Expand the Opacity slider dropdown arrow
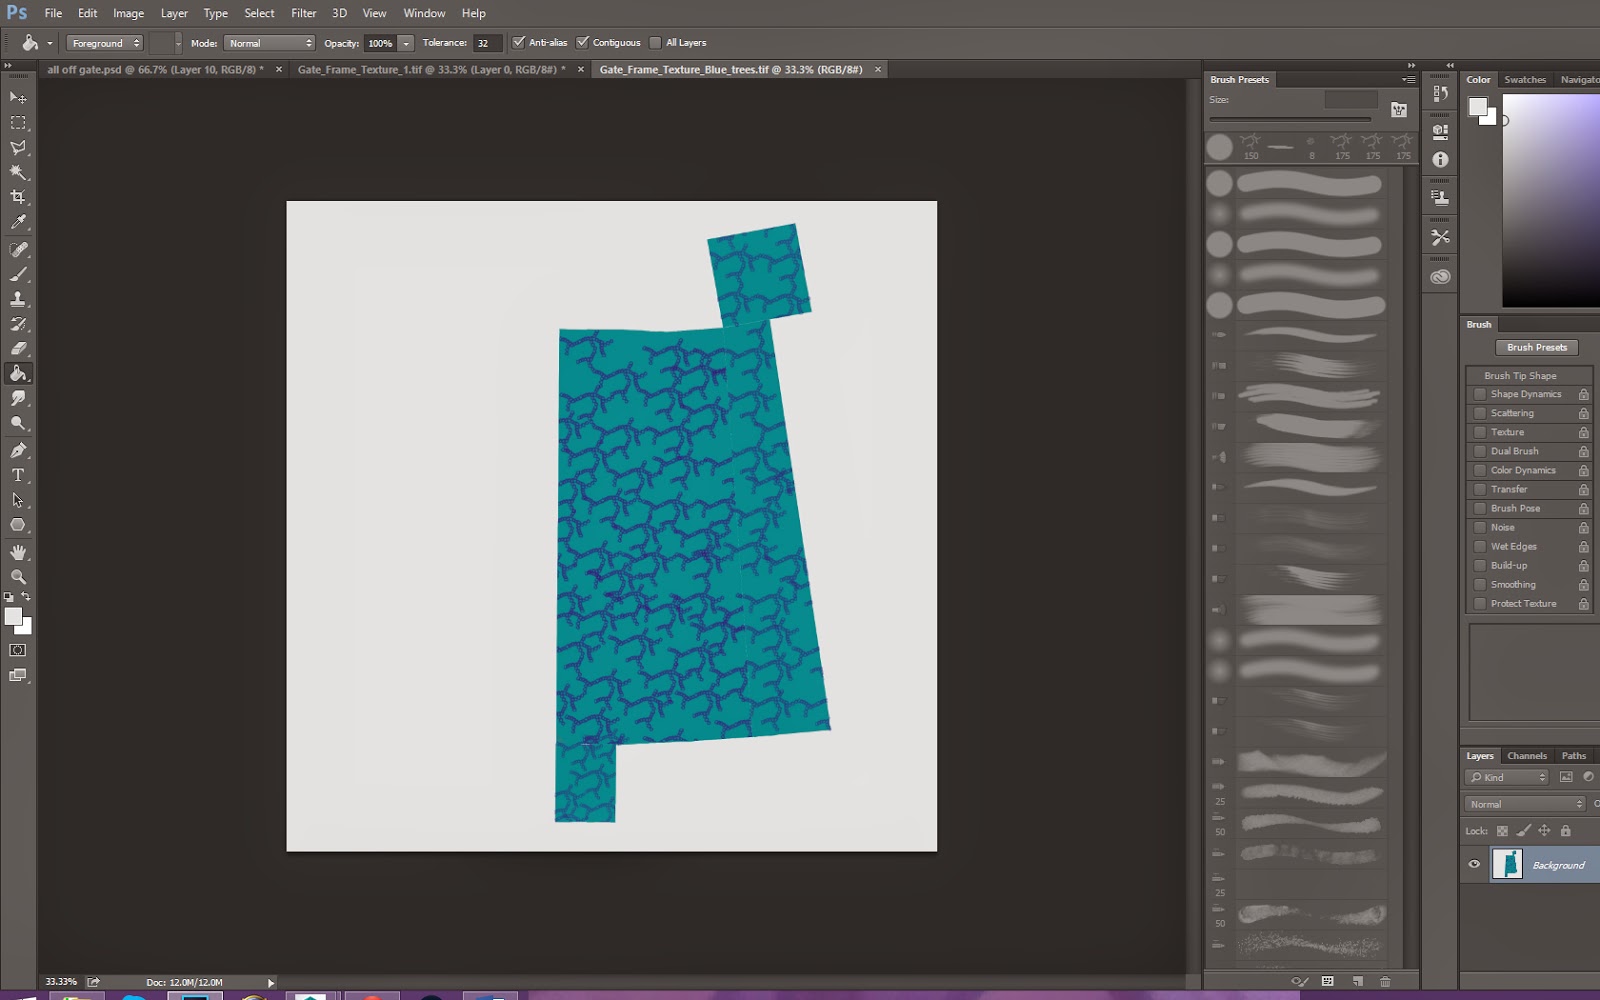 [406, 43]
